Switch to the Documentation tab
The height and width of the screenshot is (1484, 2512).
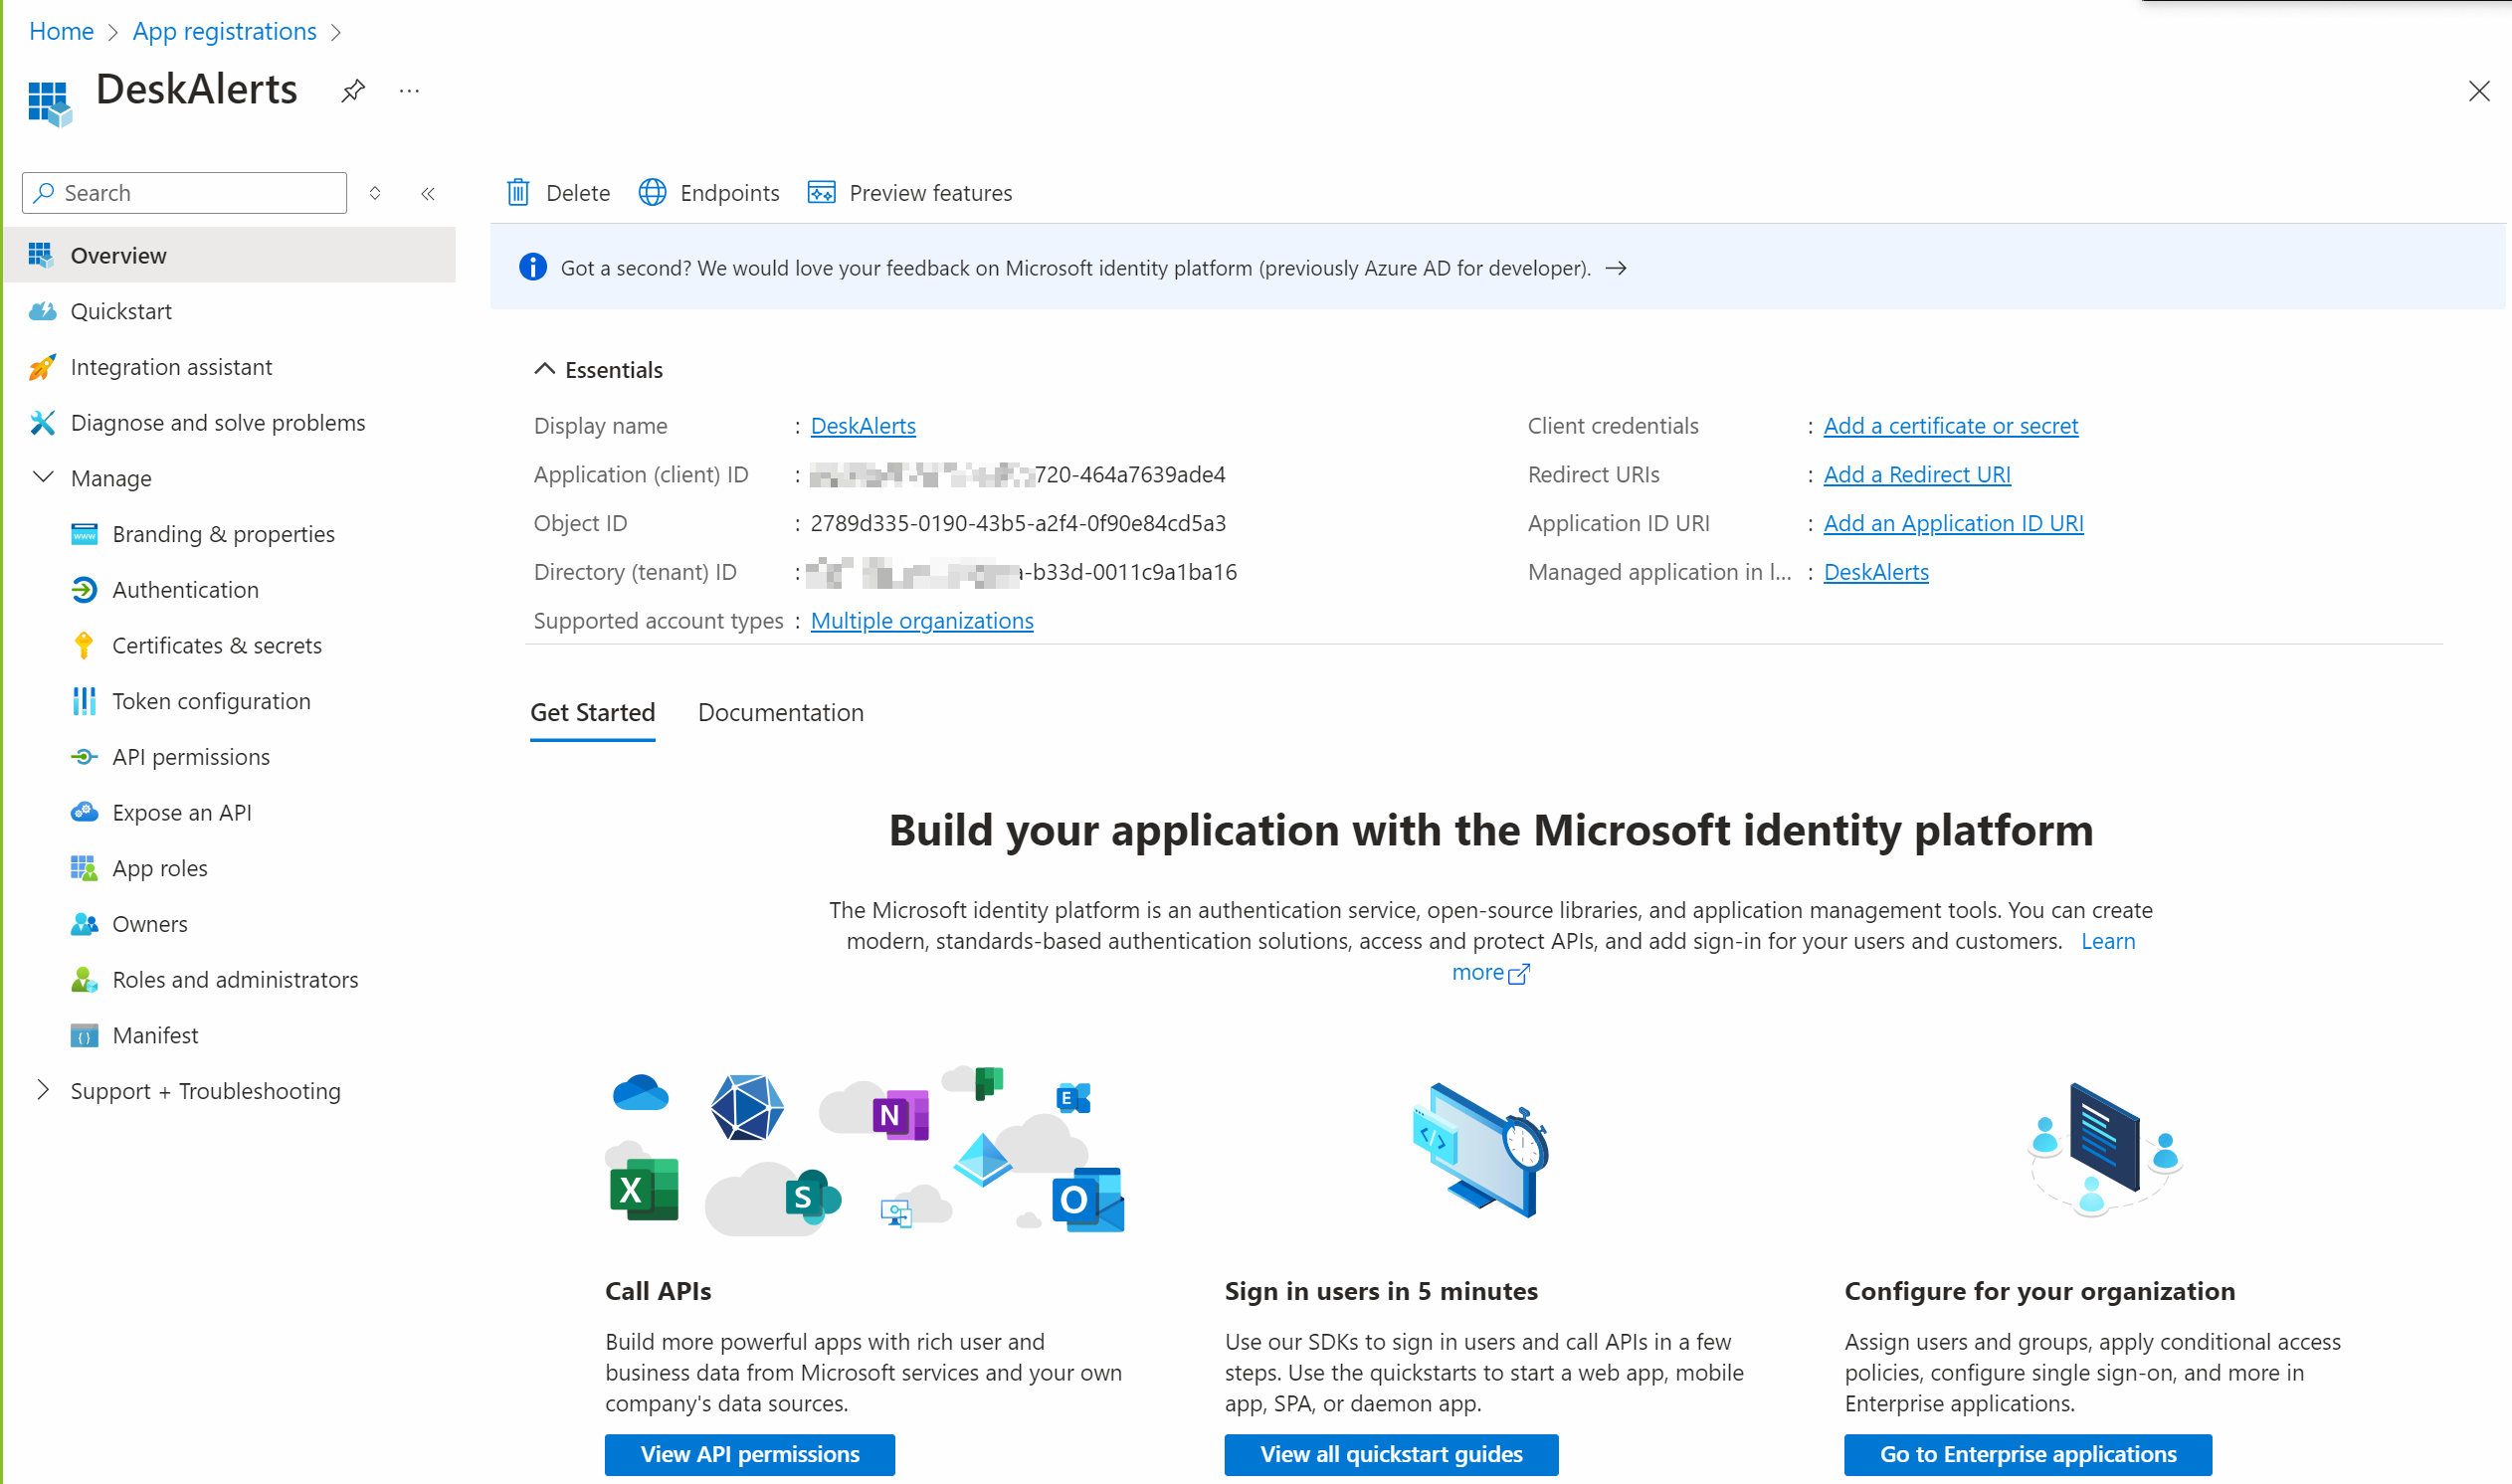pos(780,712)
